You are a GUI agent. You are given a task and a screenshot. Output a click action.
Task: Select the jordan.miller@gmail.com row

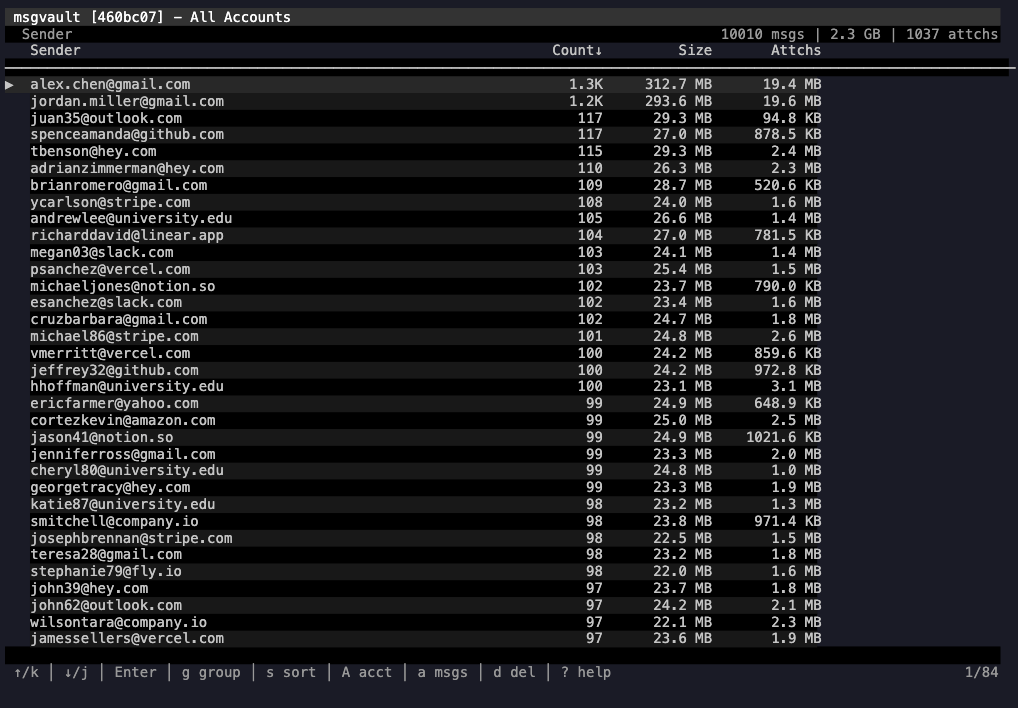click(127, 101)
